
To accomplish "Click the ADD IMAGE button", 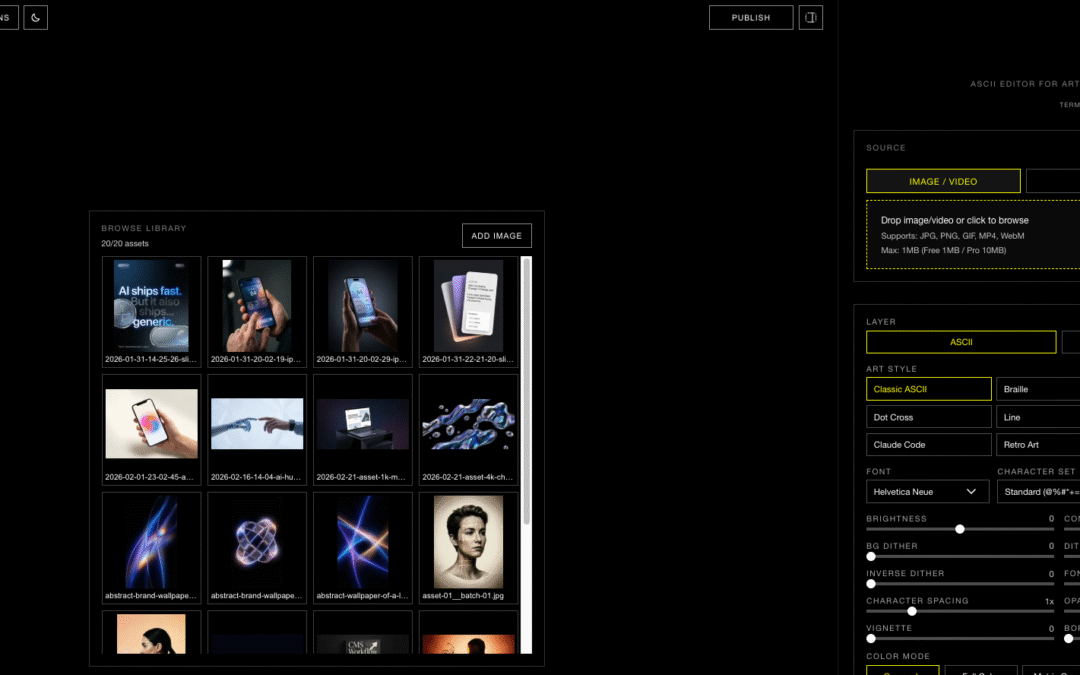I will pyautogui.click(x=497, y=236).
